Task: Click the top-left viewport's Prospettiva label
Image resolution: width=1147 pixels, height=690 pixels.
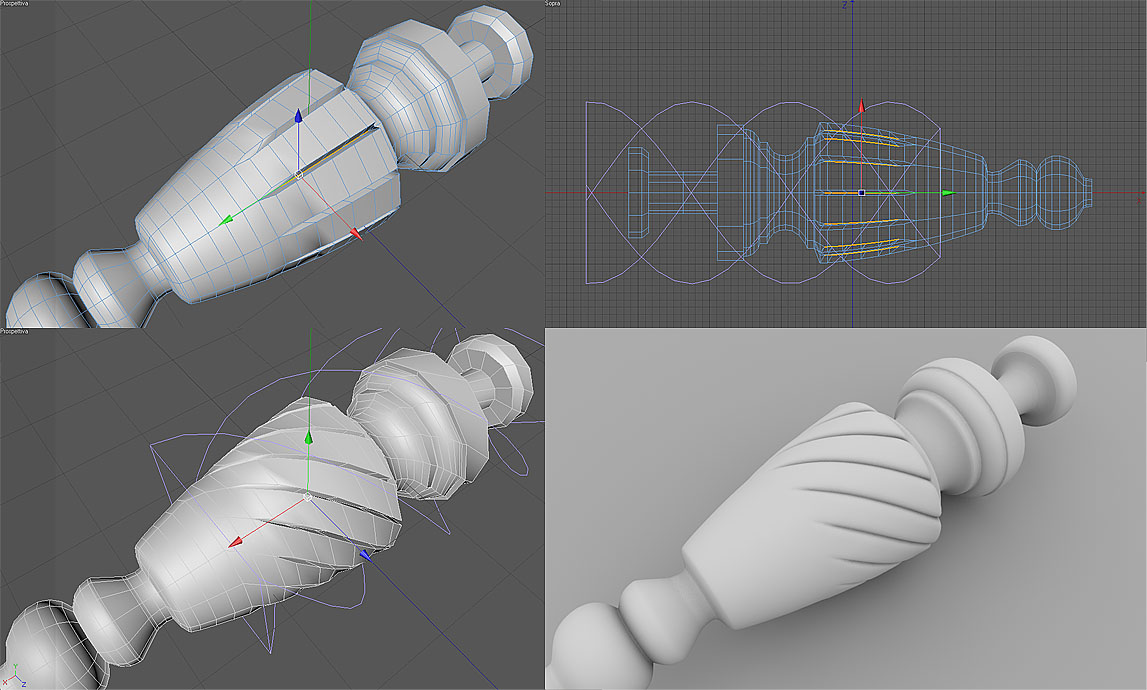Action: [15, 4]
